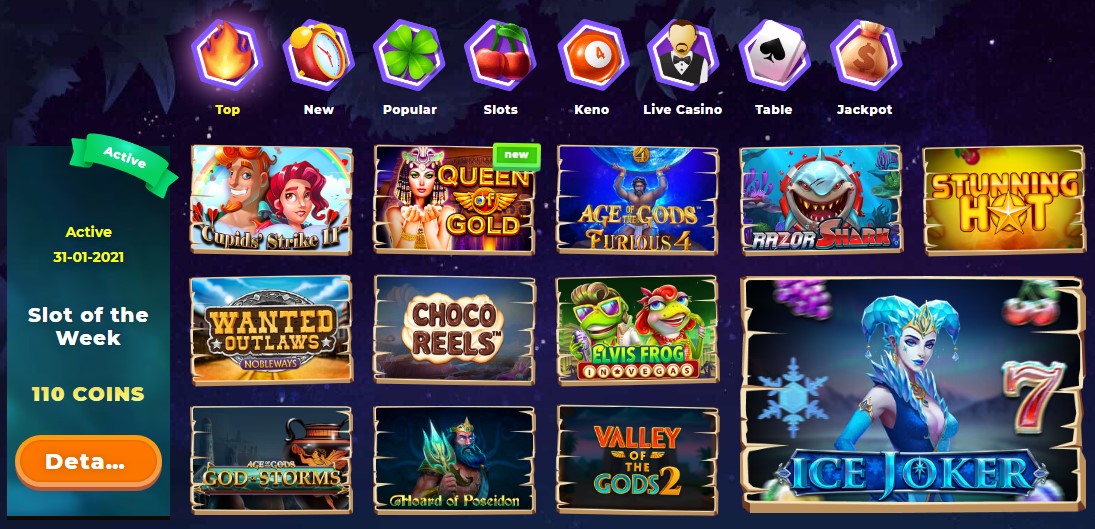Play the Elvis Frog in Vegas slot
This screenshot has width=1095, height=529.
point(638,330)
